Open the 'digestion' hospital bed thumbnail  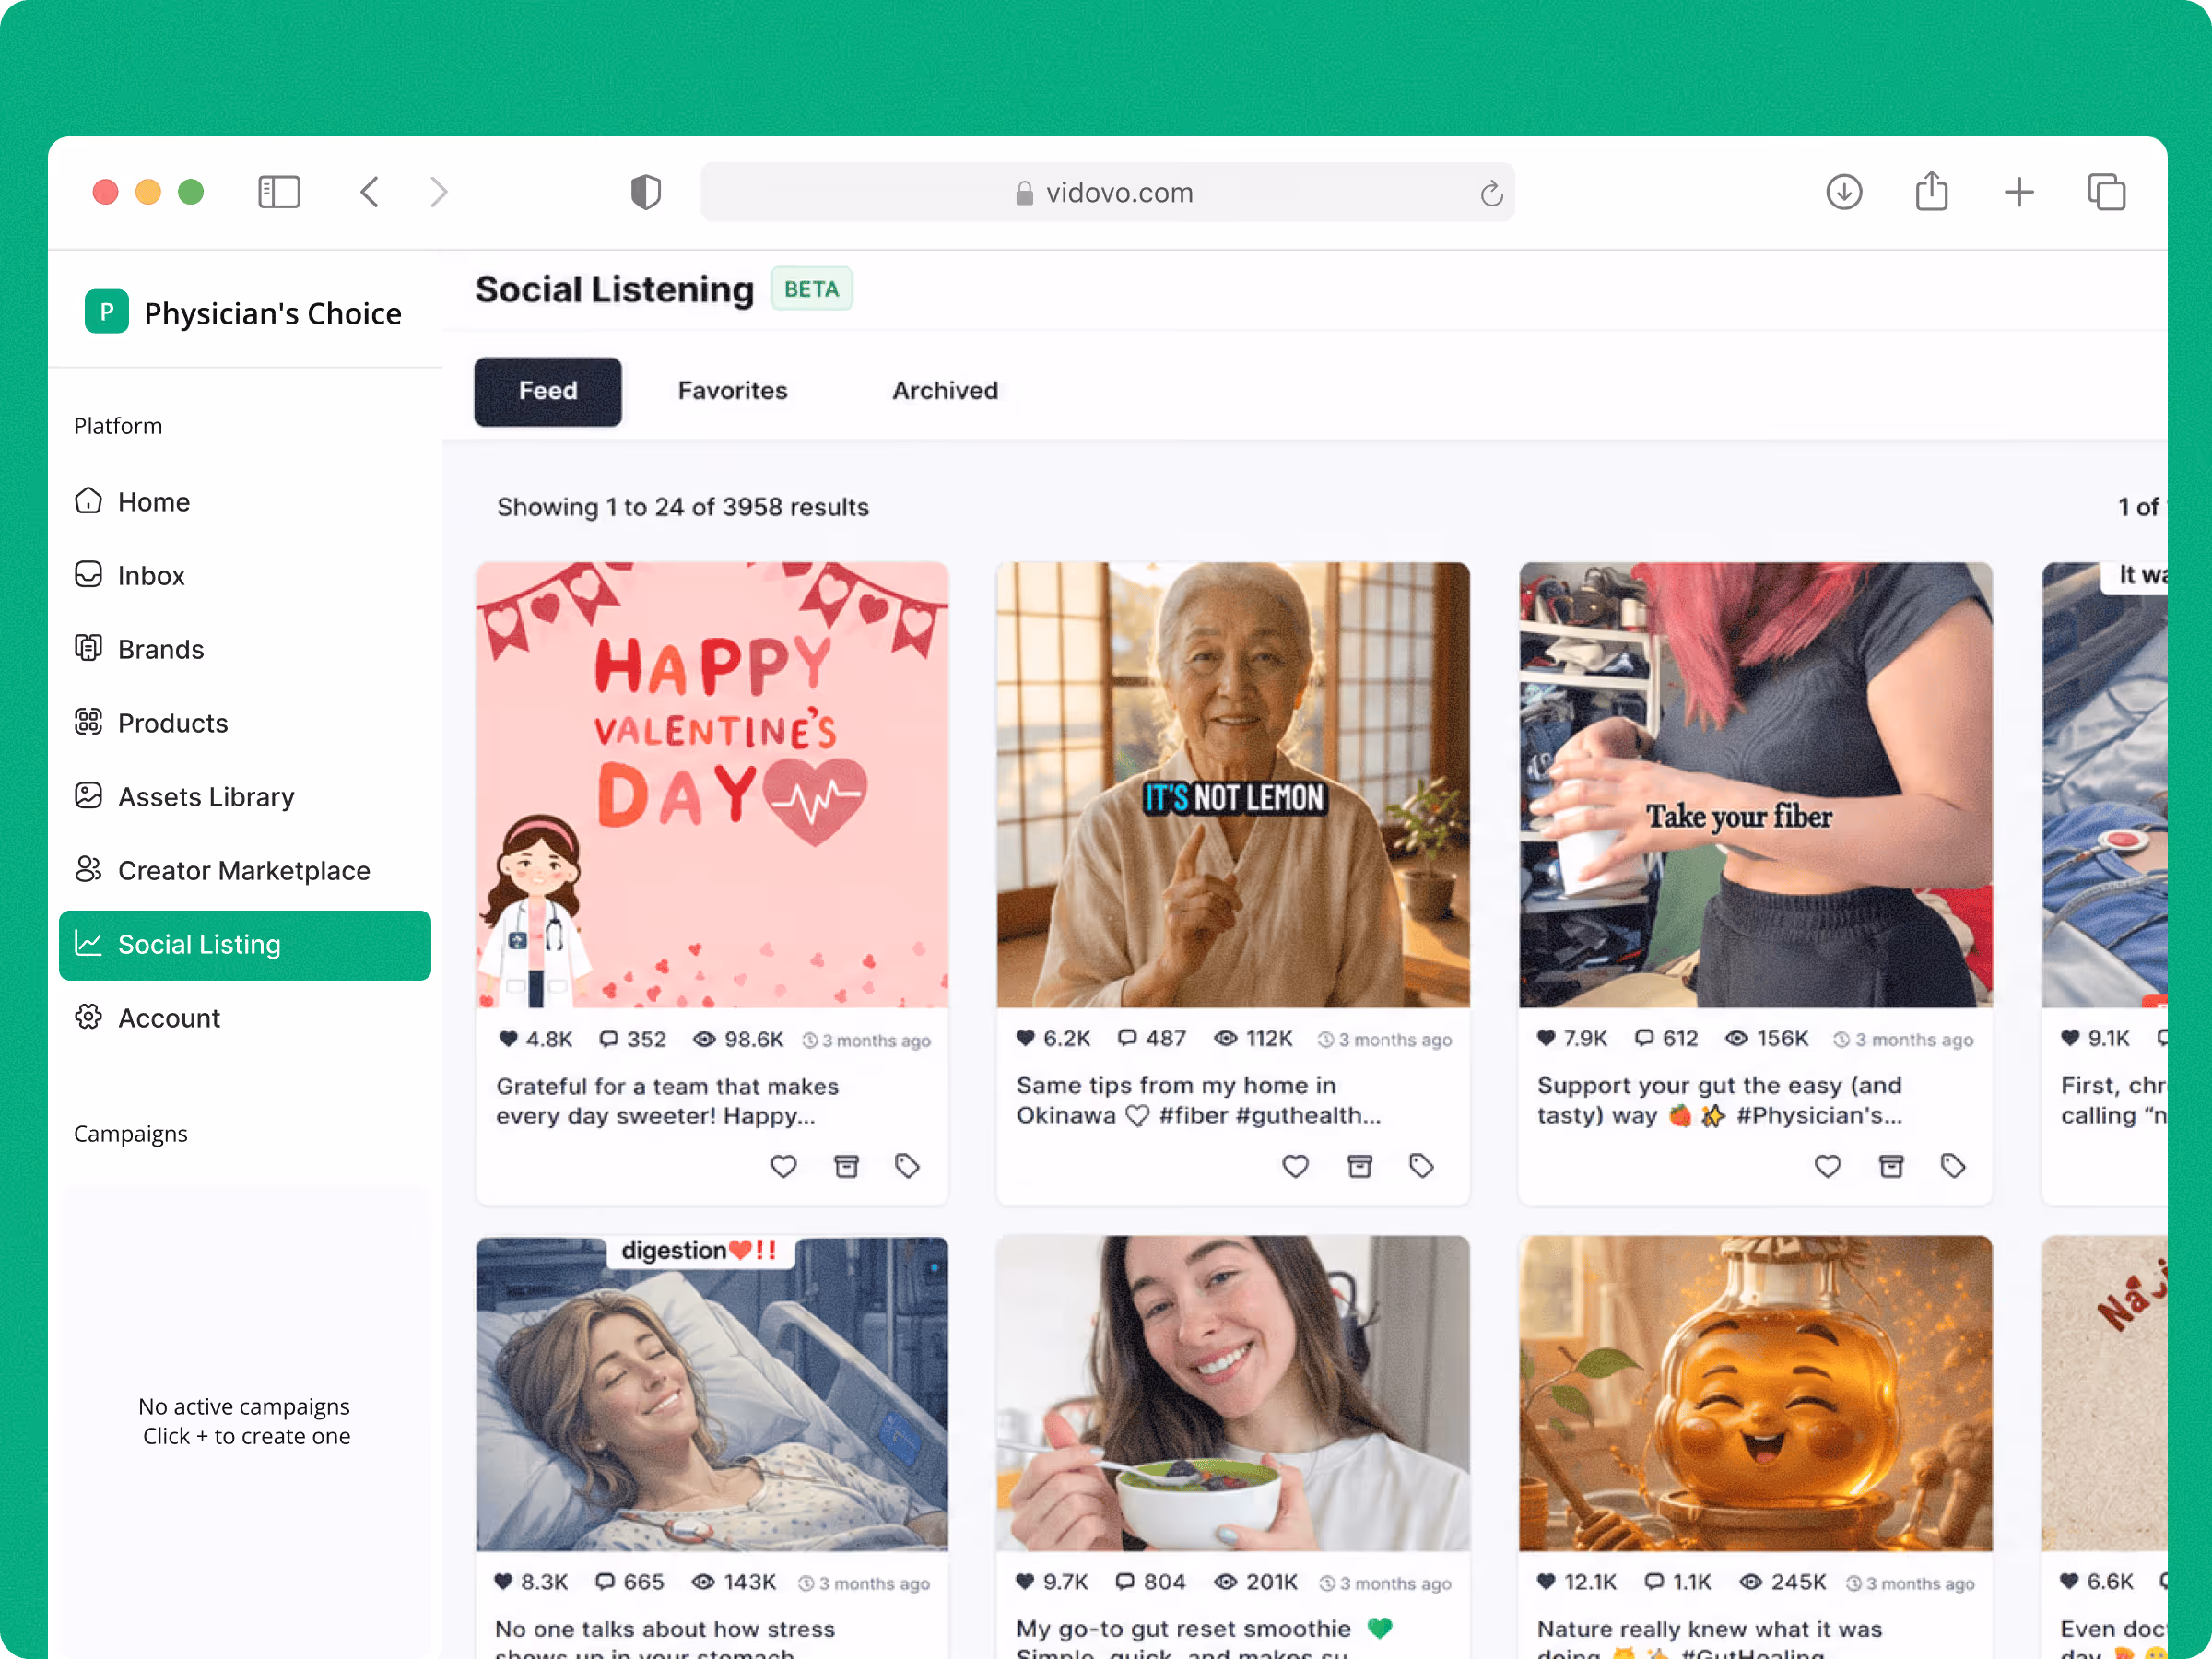coord(712,1394)
